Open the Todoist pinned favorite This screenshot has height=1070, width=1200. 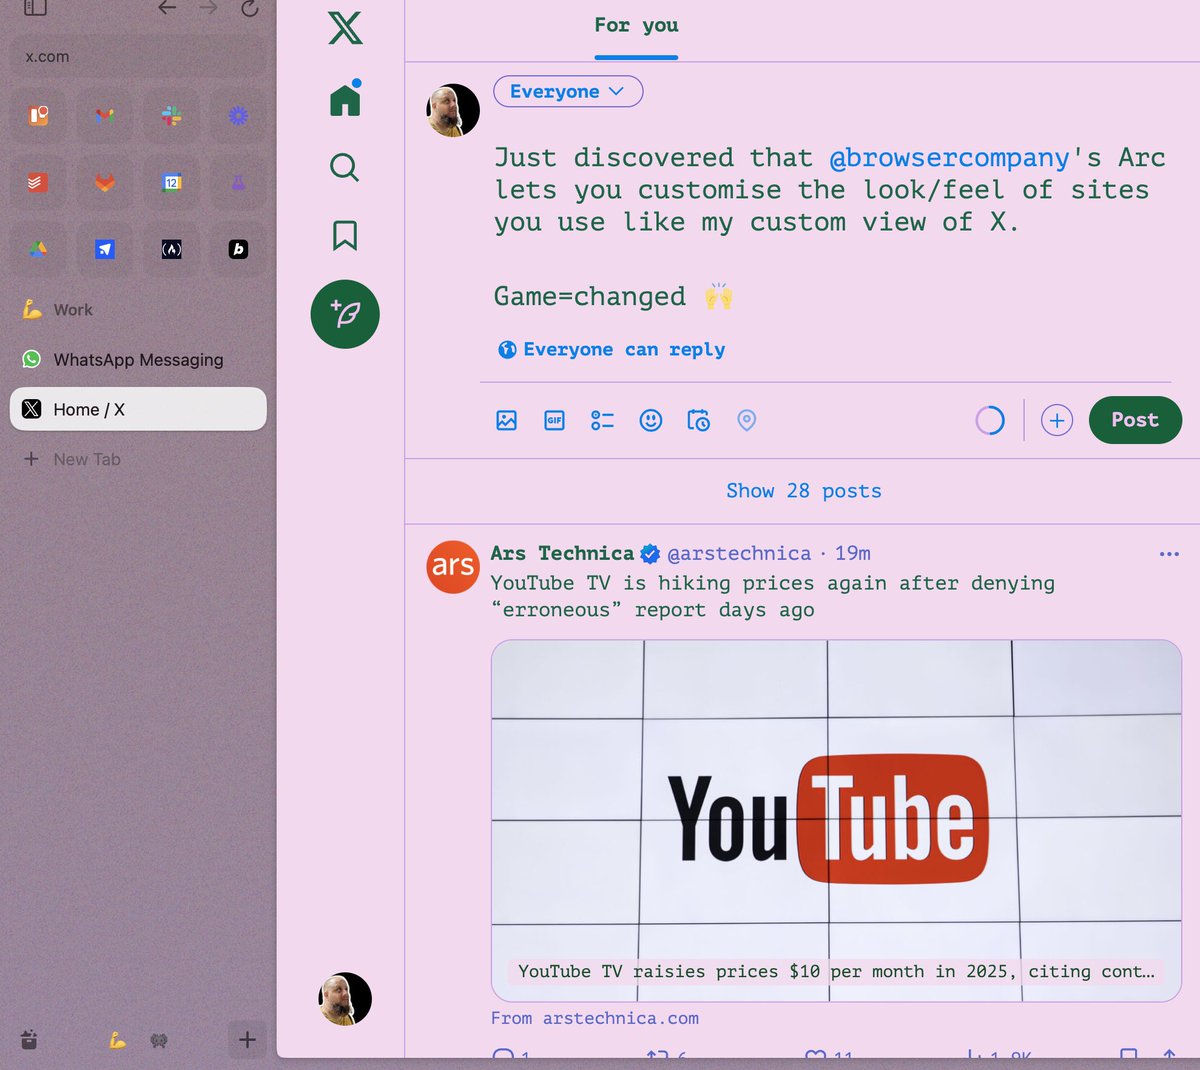[38, 183]
